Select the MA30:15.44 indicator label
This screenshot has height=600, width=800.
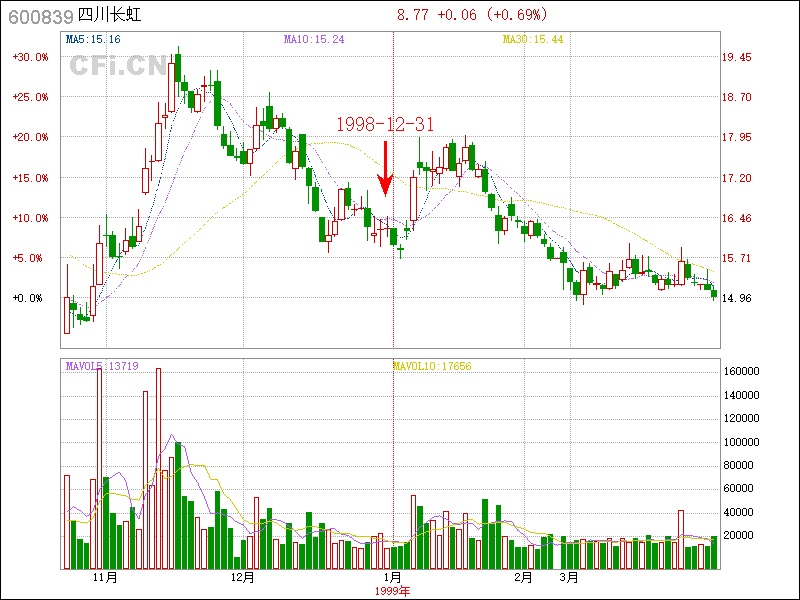[x=533, y=39]
